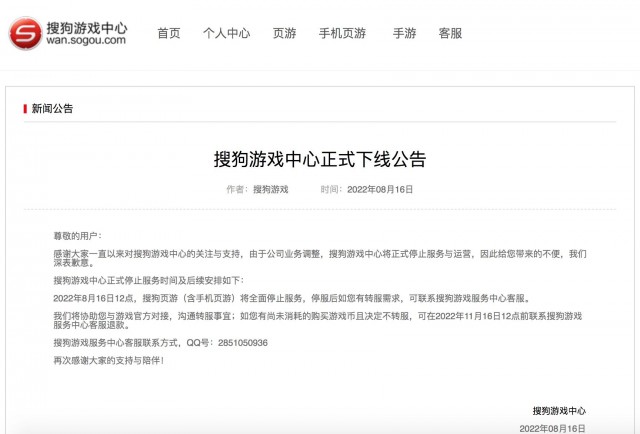
Task: Click the paragraph starting 2022年8月16日12点
Action: tap(292, 298)
